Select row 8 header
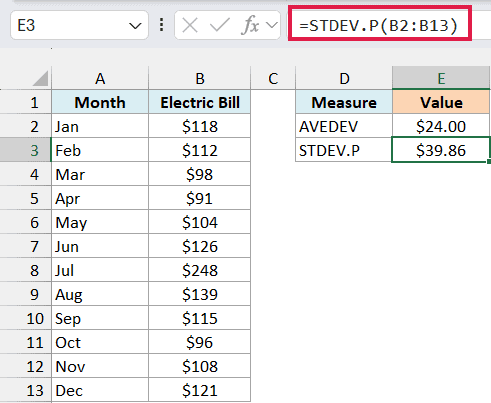The height and width of the screenshot is (403, 491). pyautogui.click(x=26, y=270)
